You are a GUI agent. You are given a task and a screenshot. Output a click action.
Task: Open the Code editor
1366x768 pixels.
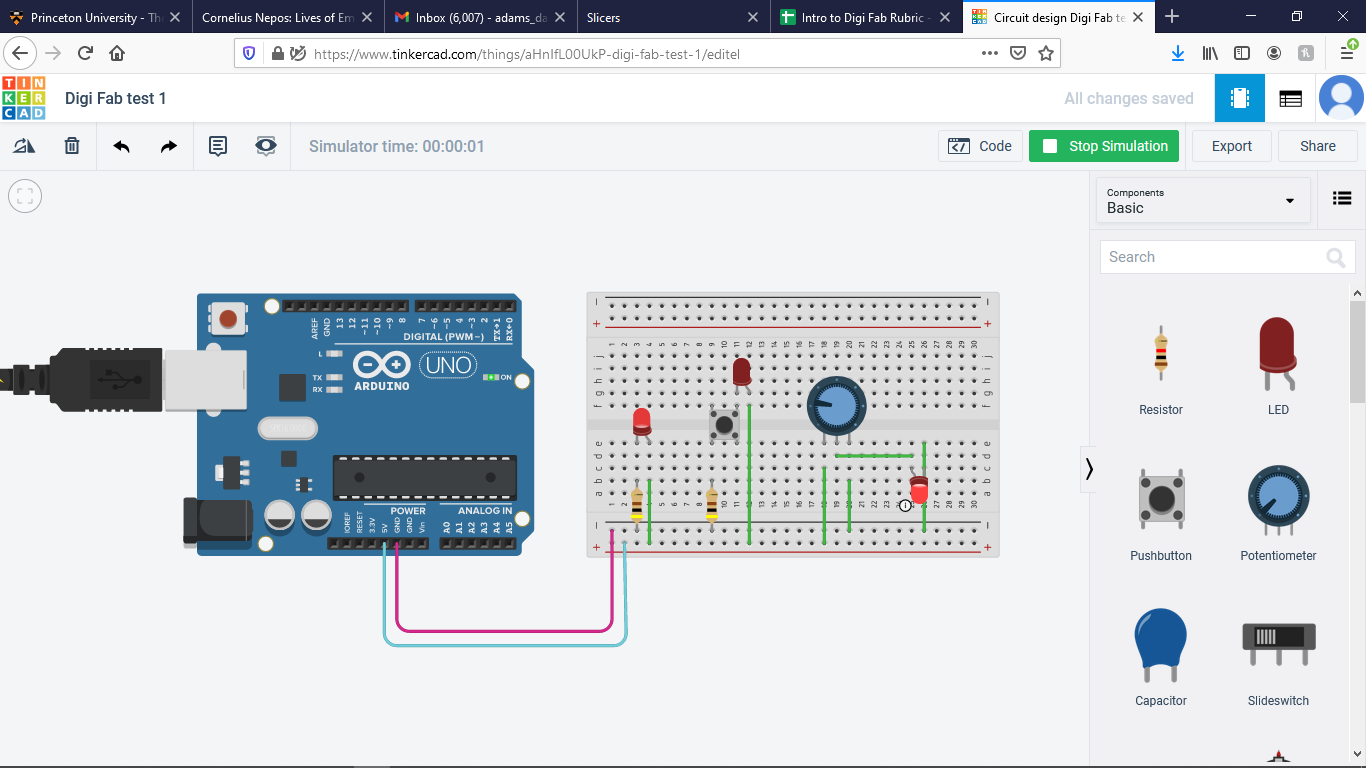pyautogui.click(x=980, y=146)
